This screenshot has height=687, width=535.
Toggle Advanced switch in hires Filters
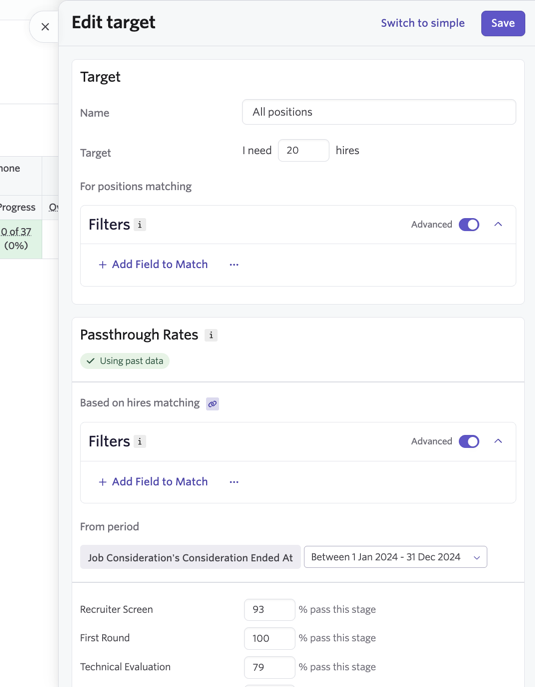click(469, 441)
